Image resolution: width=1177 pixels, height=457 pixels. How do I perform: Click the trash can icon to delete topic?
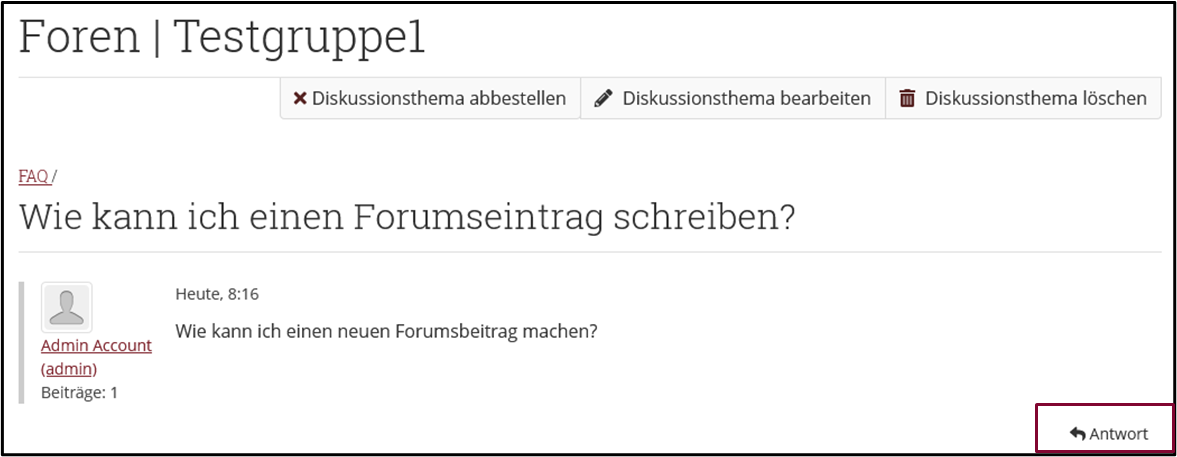[907, 99]
